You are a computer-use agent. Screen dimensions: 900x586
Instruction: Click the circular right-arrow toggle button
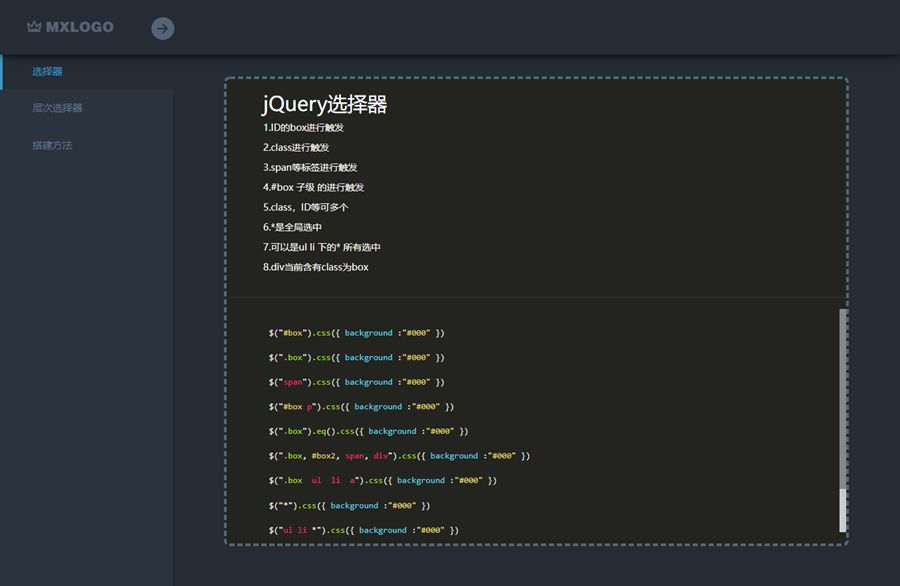pyautogui.click(x=163, y=28)
